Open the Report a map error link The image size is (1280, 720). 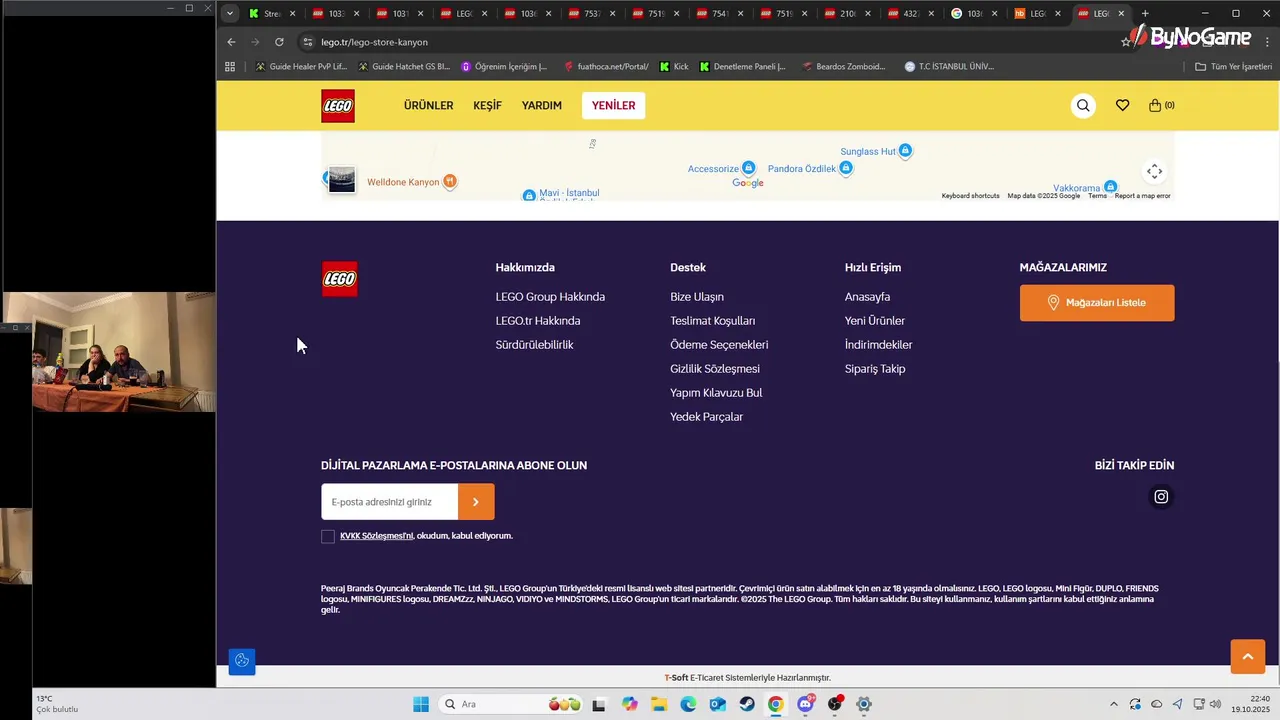(1142, 196)
